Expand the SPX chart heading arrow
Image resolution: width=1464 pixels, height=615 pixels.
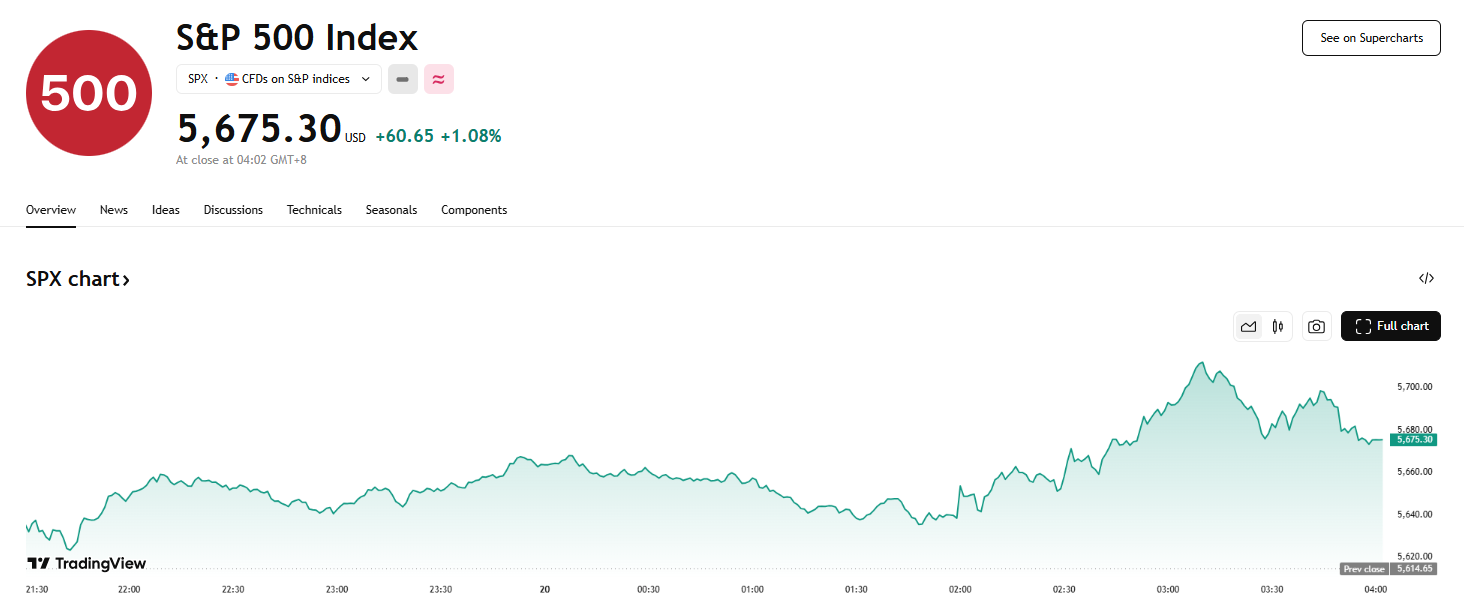pos(126,280)
